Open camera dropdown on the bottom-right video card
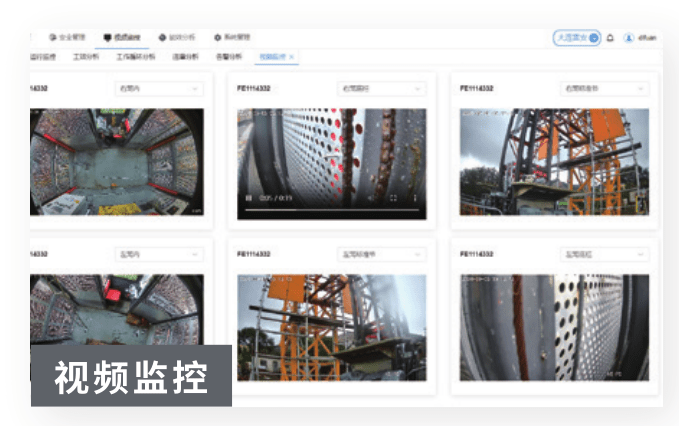 coord(604,255)
